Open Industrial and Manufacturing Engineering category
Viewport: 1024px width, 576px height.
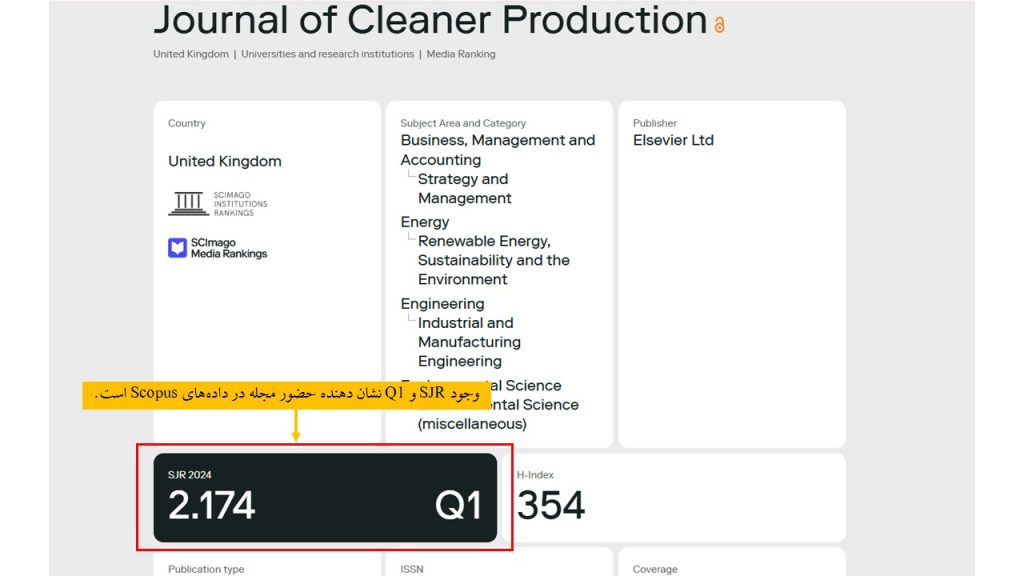[469, 342]
